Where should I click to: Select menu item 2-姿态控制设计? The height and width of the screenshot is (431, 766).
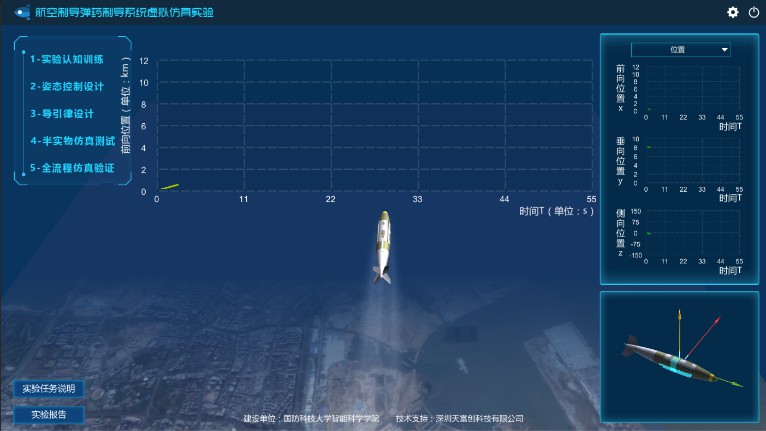coord(67,86)
